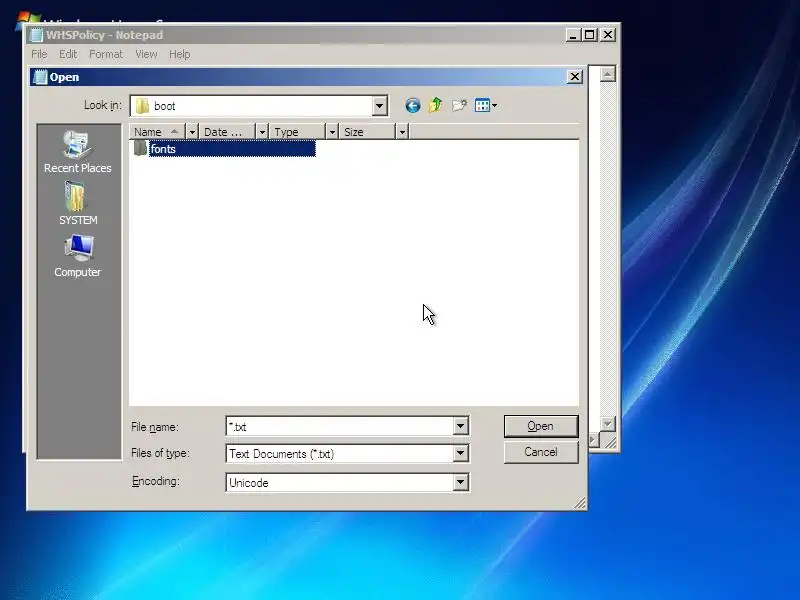Expand the Files of type dropdown
This screenshot has width=800, height=600.
point(460,453)
